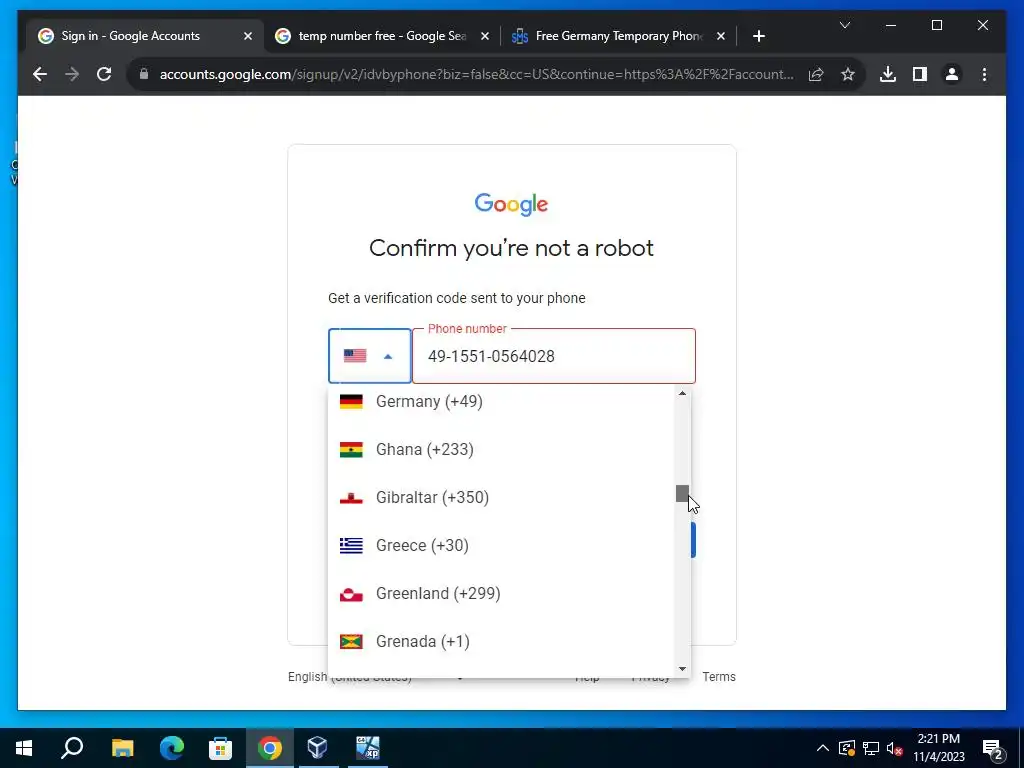Image resolution: width=1024 pixels, height=768 pixels.
Task: Select Greece (+30) from the list
Action: pos(501,545)
